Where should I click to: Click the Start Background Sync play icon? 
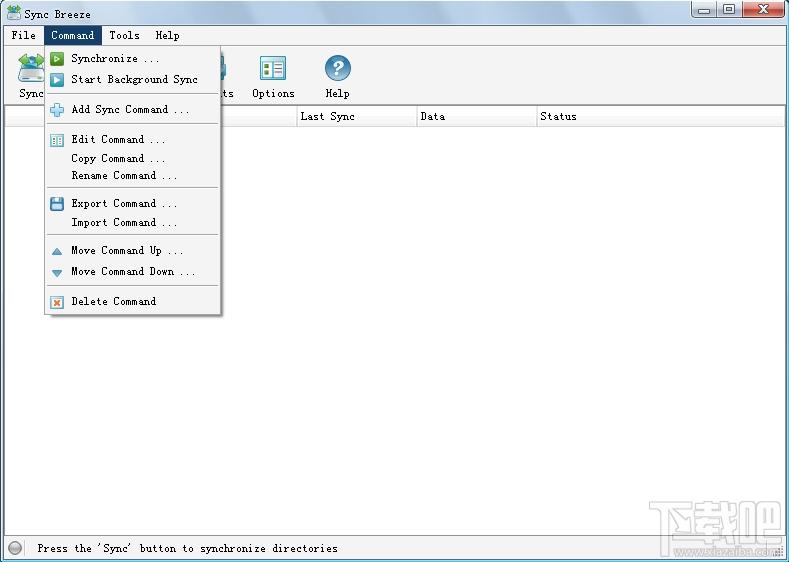pyautogui.click(x=57, y=79)
